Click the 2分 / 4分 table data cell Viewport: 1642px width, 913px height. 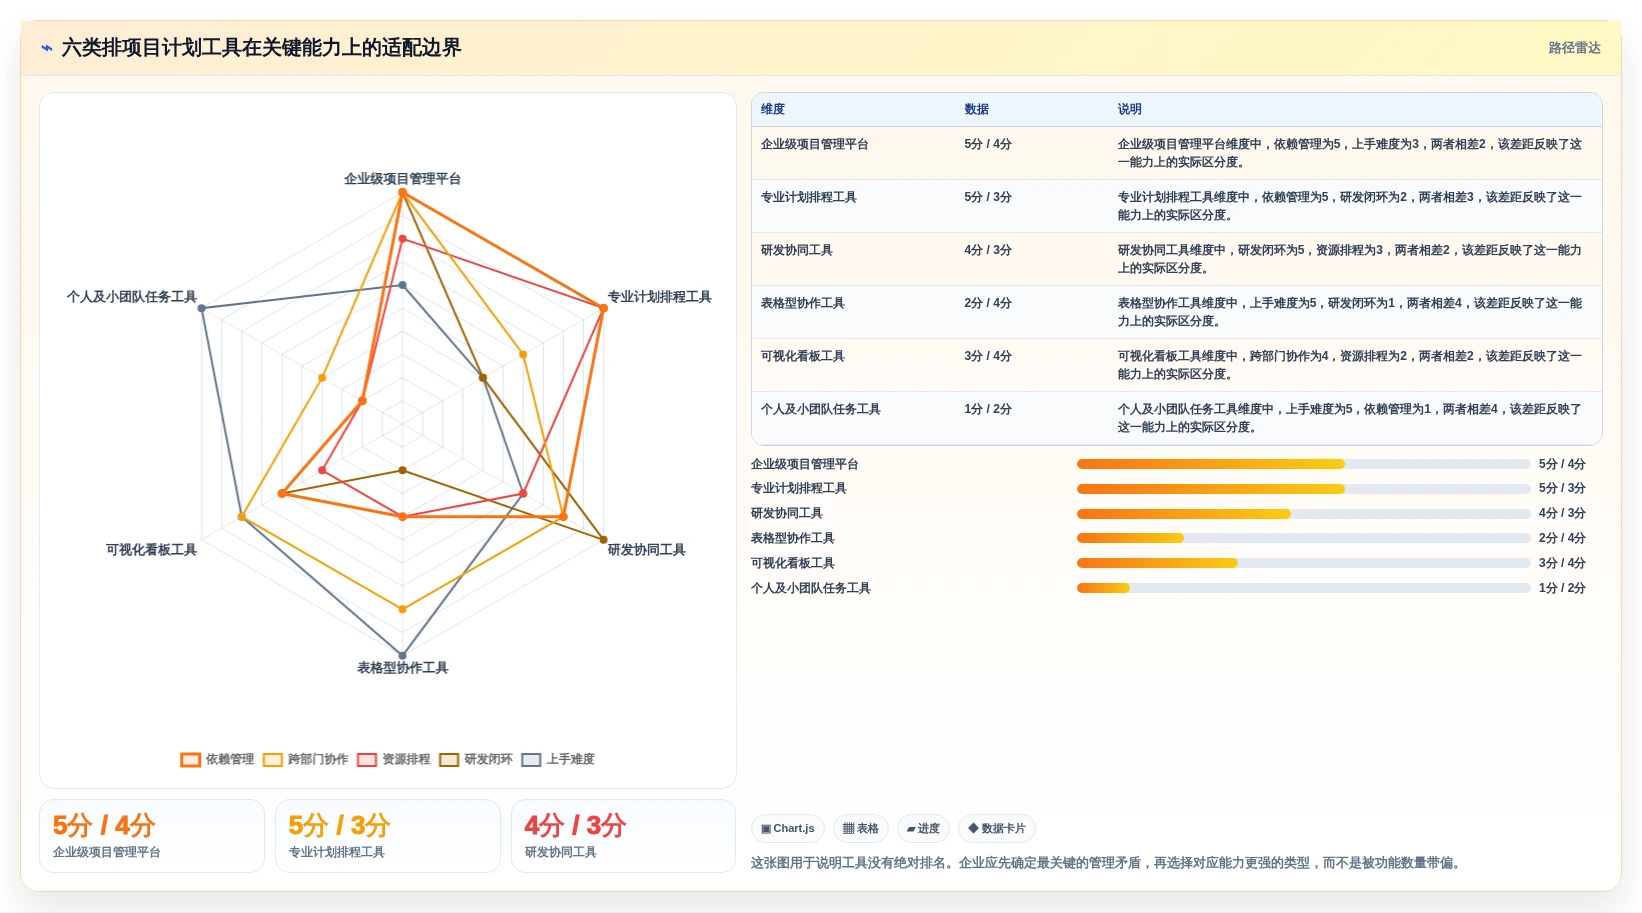tap(988, 303)
